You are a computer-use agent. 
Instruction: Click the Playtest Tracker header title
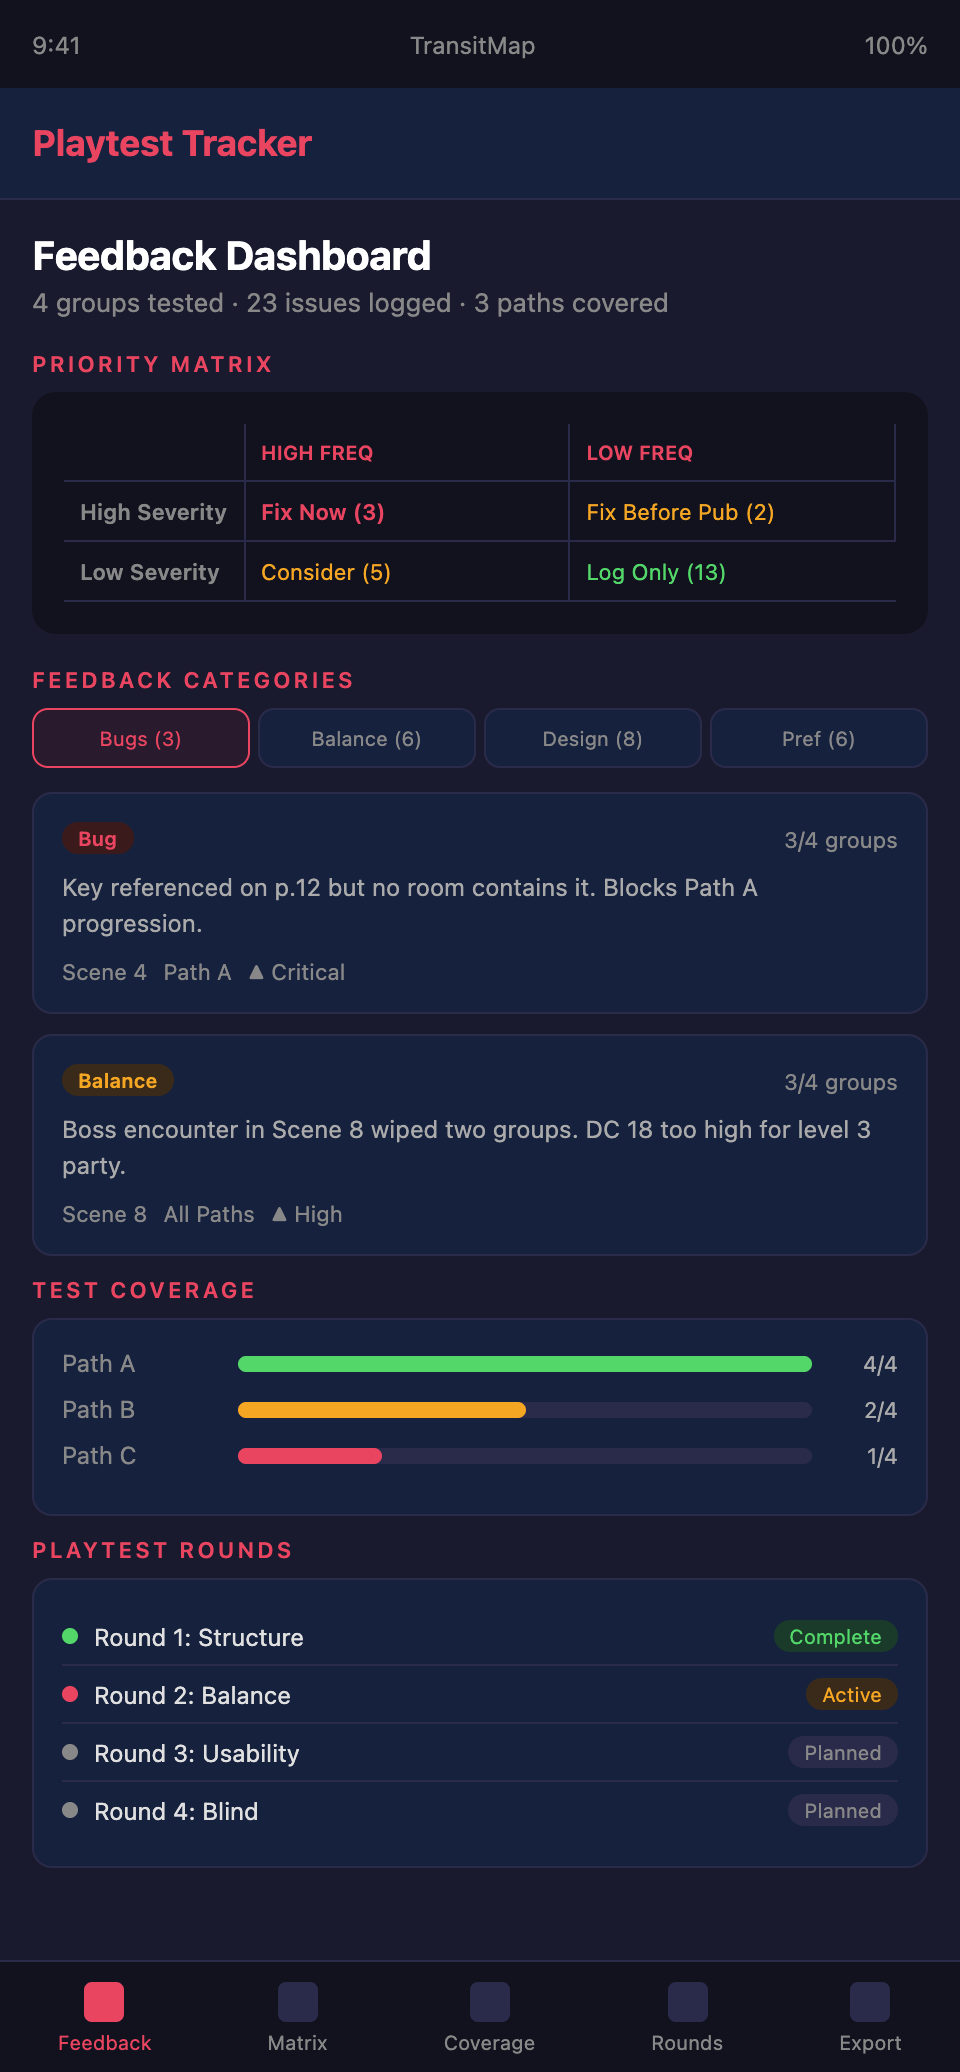tap(172, 144)
